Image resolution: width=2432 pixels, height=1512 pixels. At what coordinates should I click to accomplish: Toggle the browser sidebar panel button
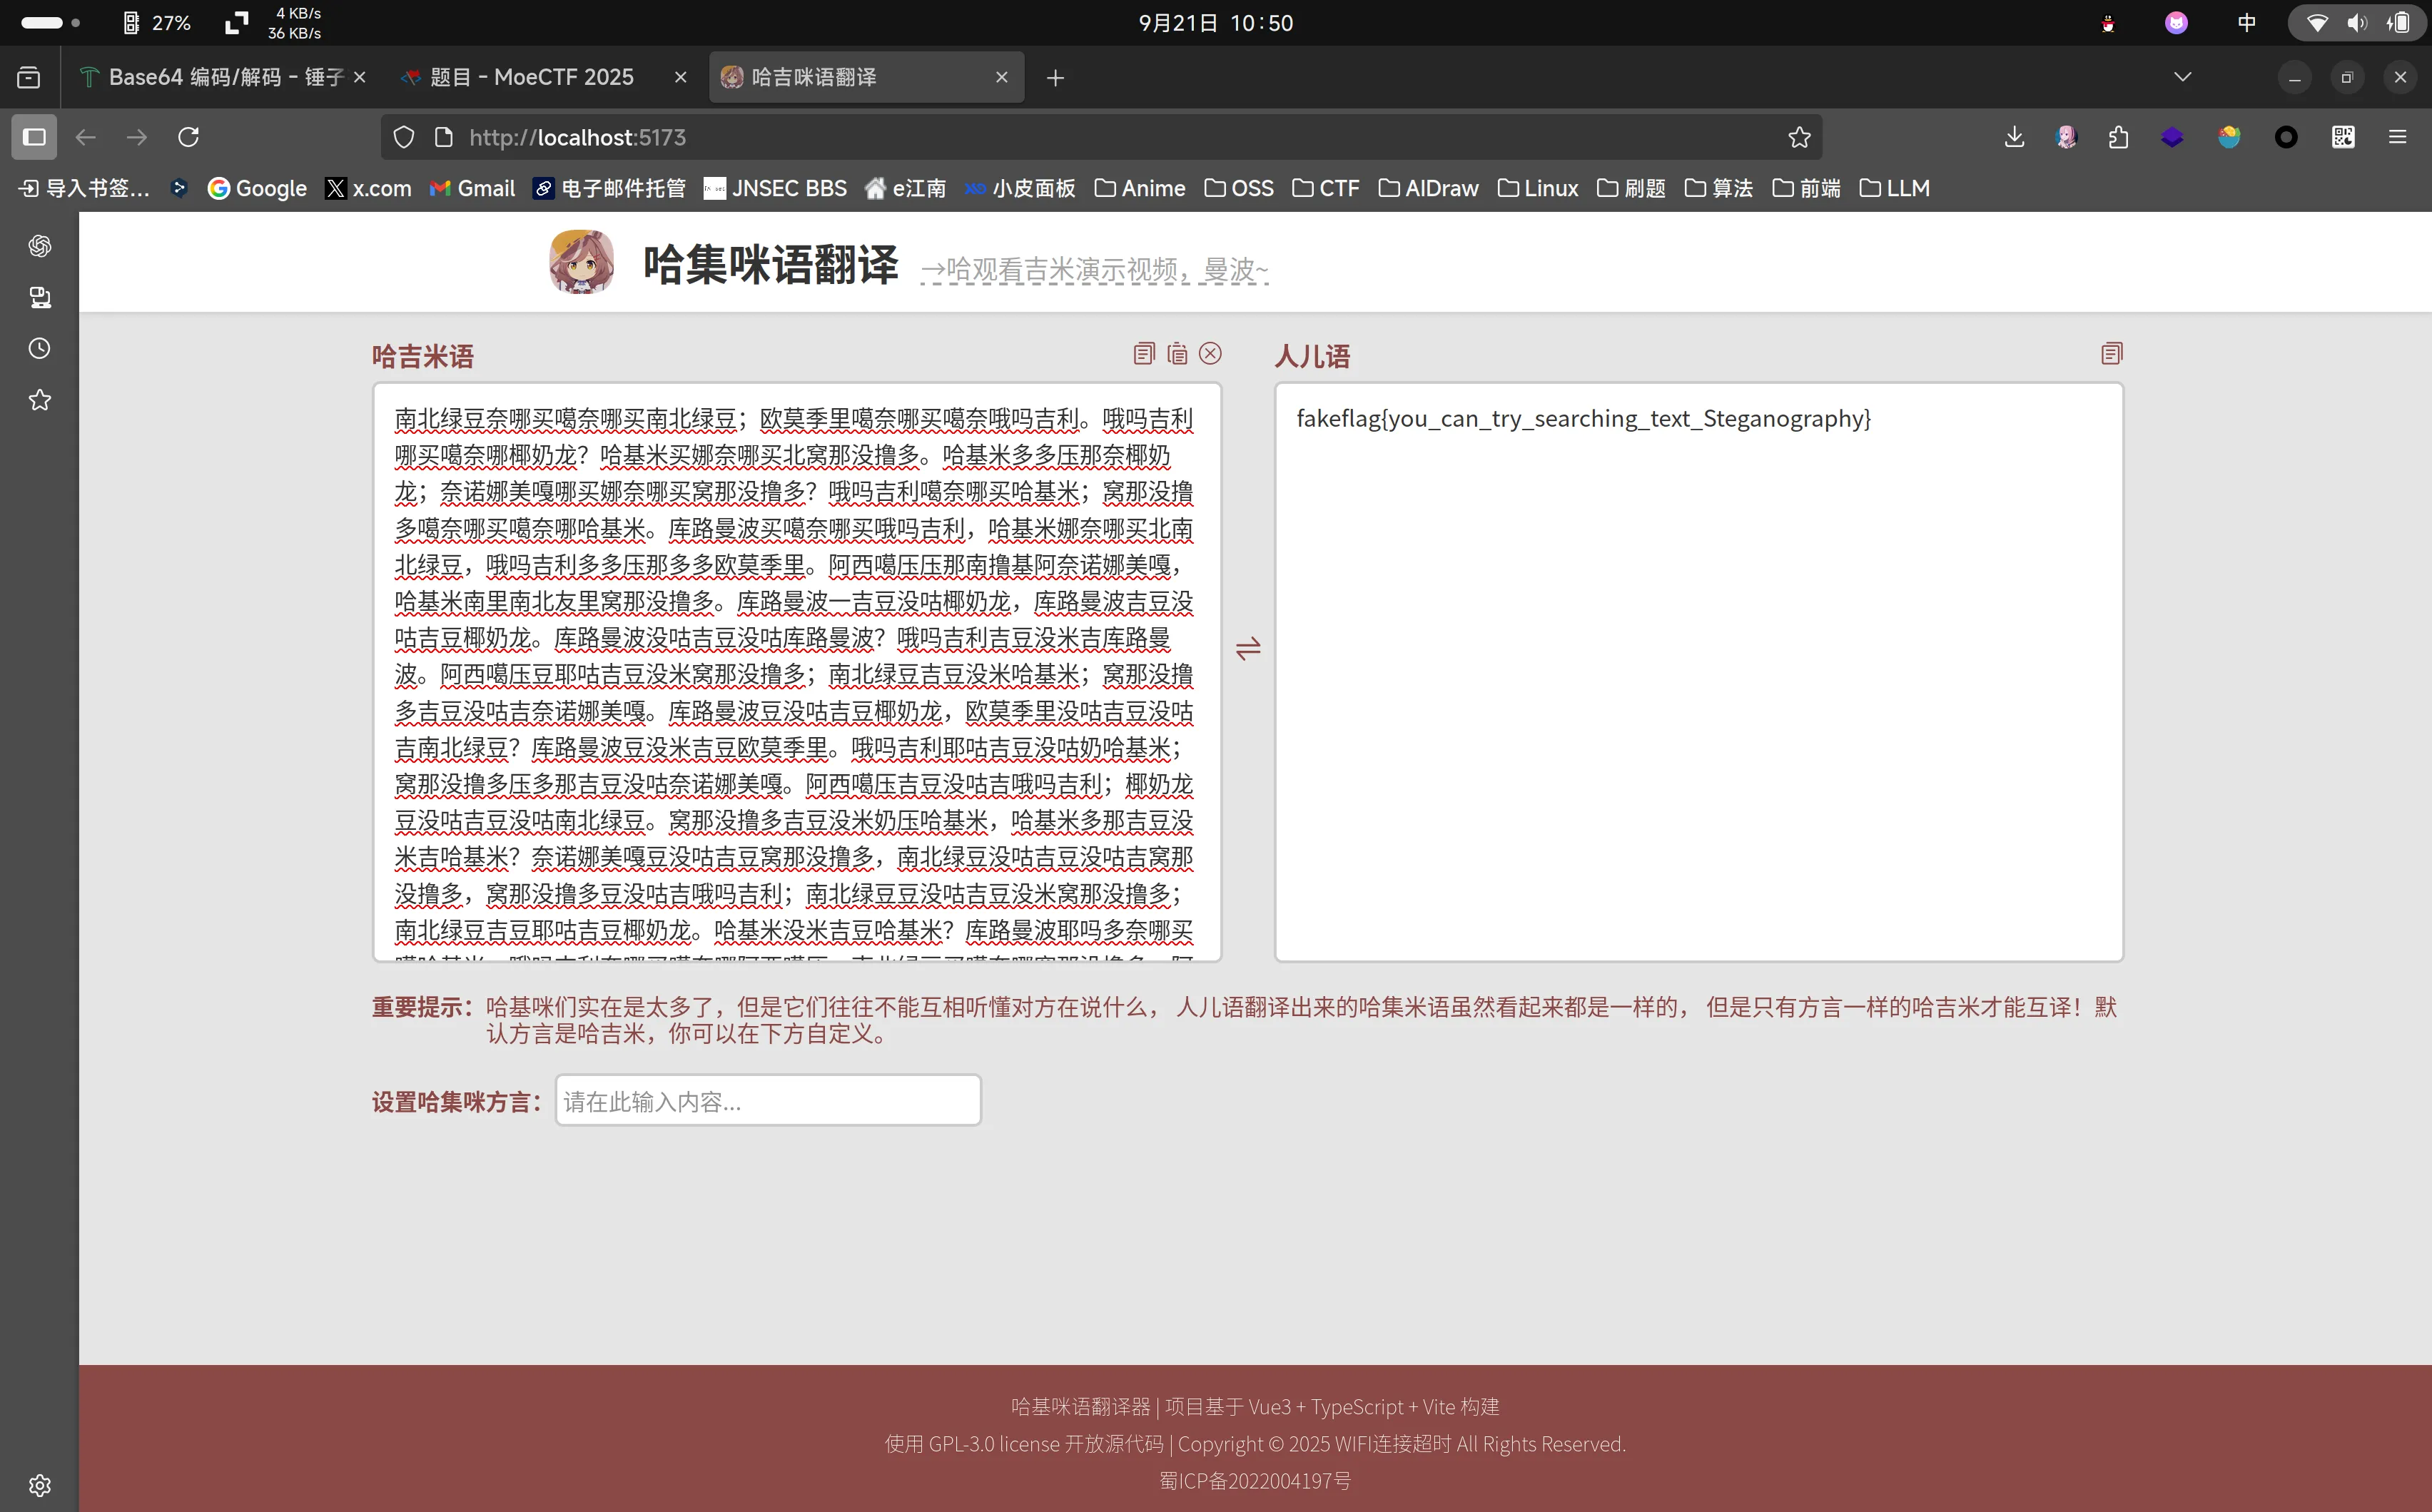click(34, 137)
